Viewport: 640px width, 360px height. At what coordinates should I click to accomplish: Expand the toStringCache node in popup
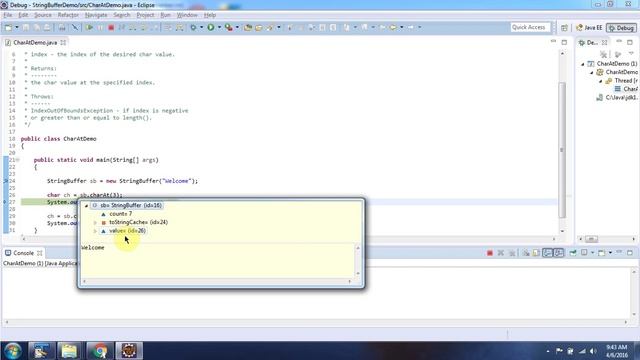[x=95, y=222]
